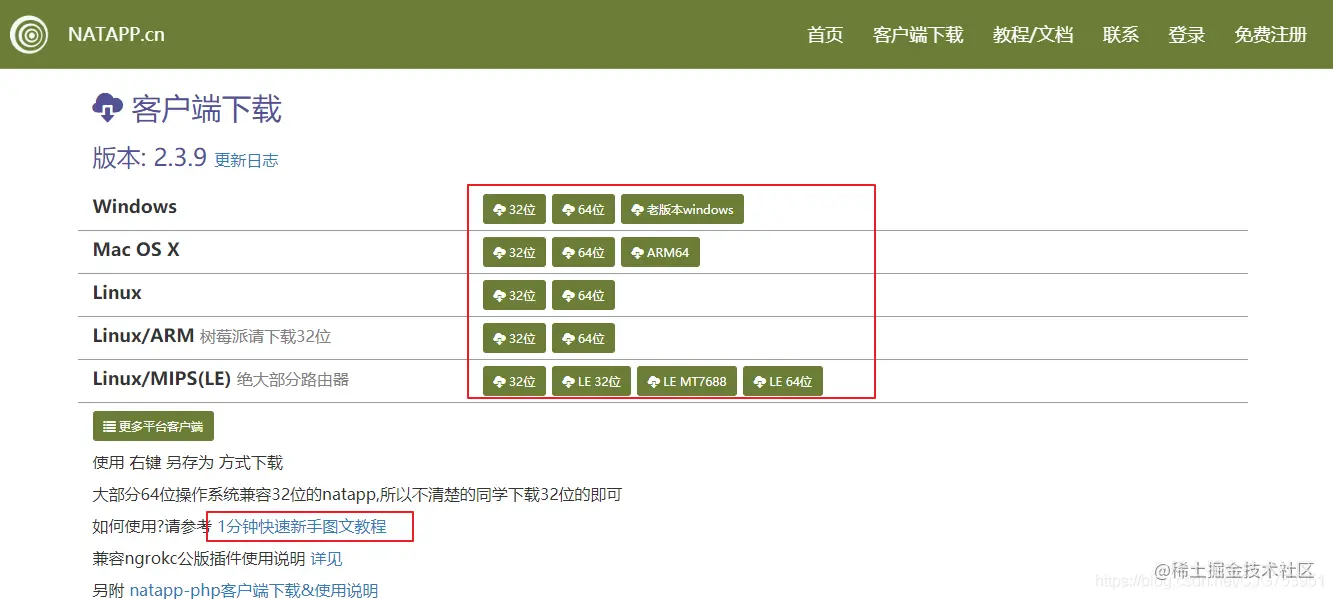The image size is (1333, 599).
Task: Click the cloud download icon beside the 客户端下载 title
Action: (108, 107)
